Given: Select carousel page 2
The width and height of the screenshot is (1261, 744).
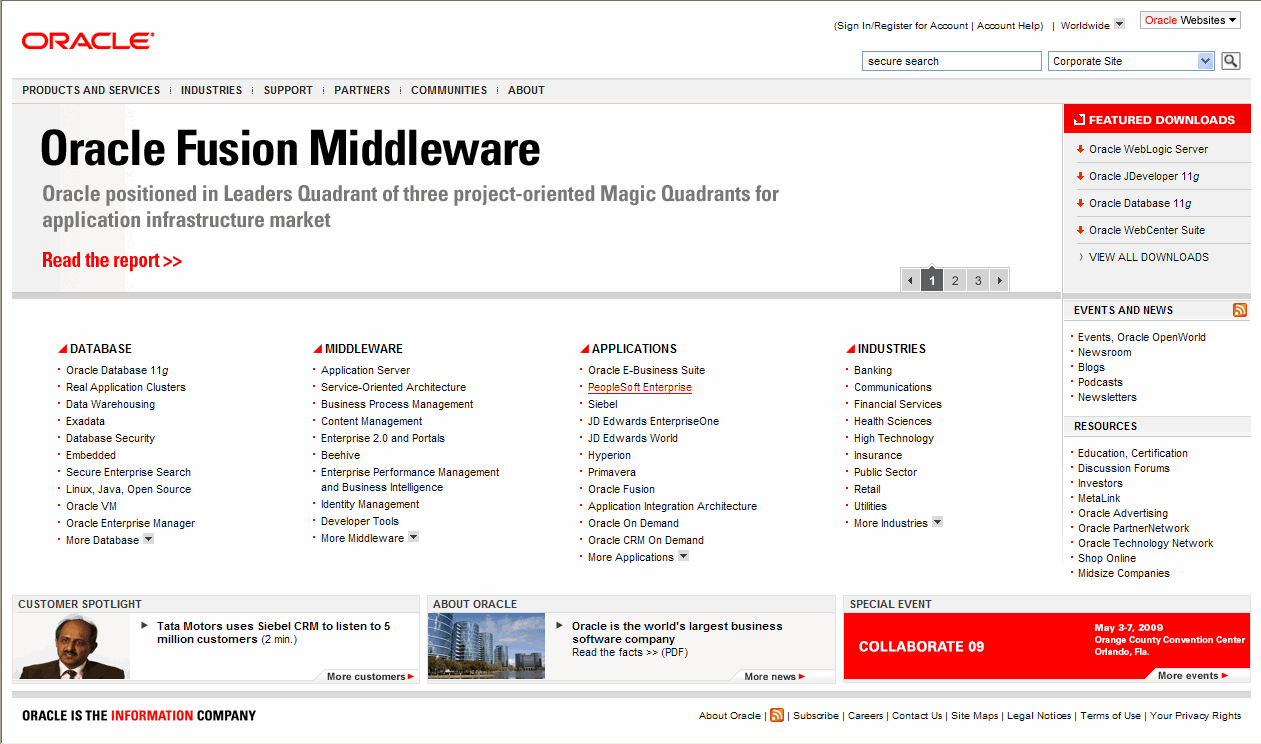Looking at the screenshot, I should (955, 280).
